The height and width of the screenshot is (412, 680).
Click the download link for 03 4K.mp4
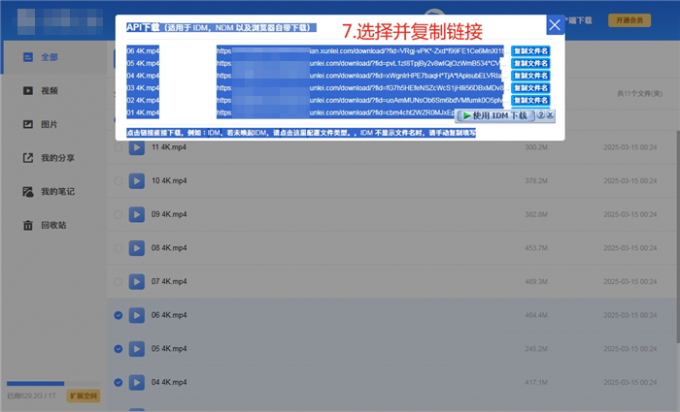(361, 88)
